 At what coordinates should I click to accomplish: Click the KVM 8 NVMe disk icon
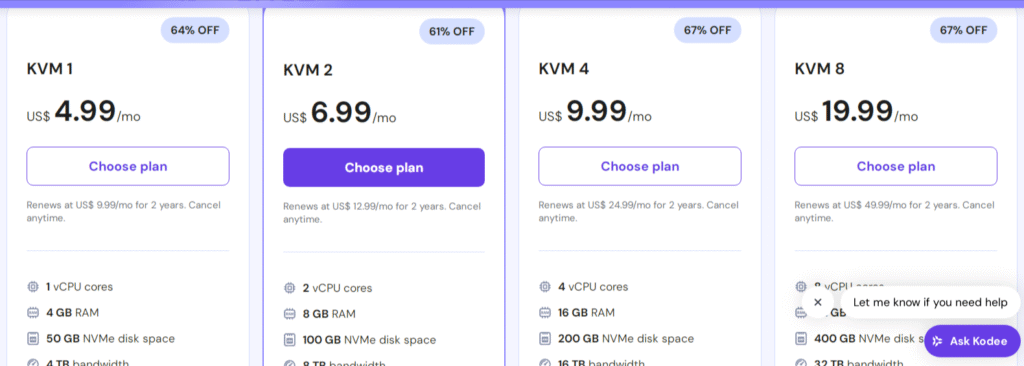point(801,339)
